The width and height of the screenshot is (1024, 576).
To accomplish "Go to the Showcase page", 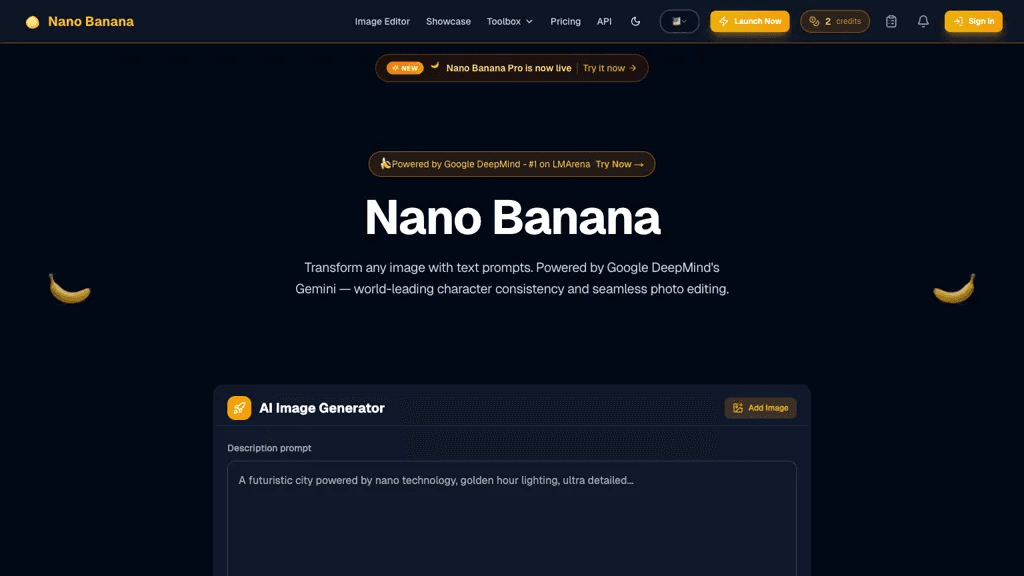I will click(448, 22).
